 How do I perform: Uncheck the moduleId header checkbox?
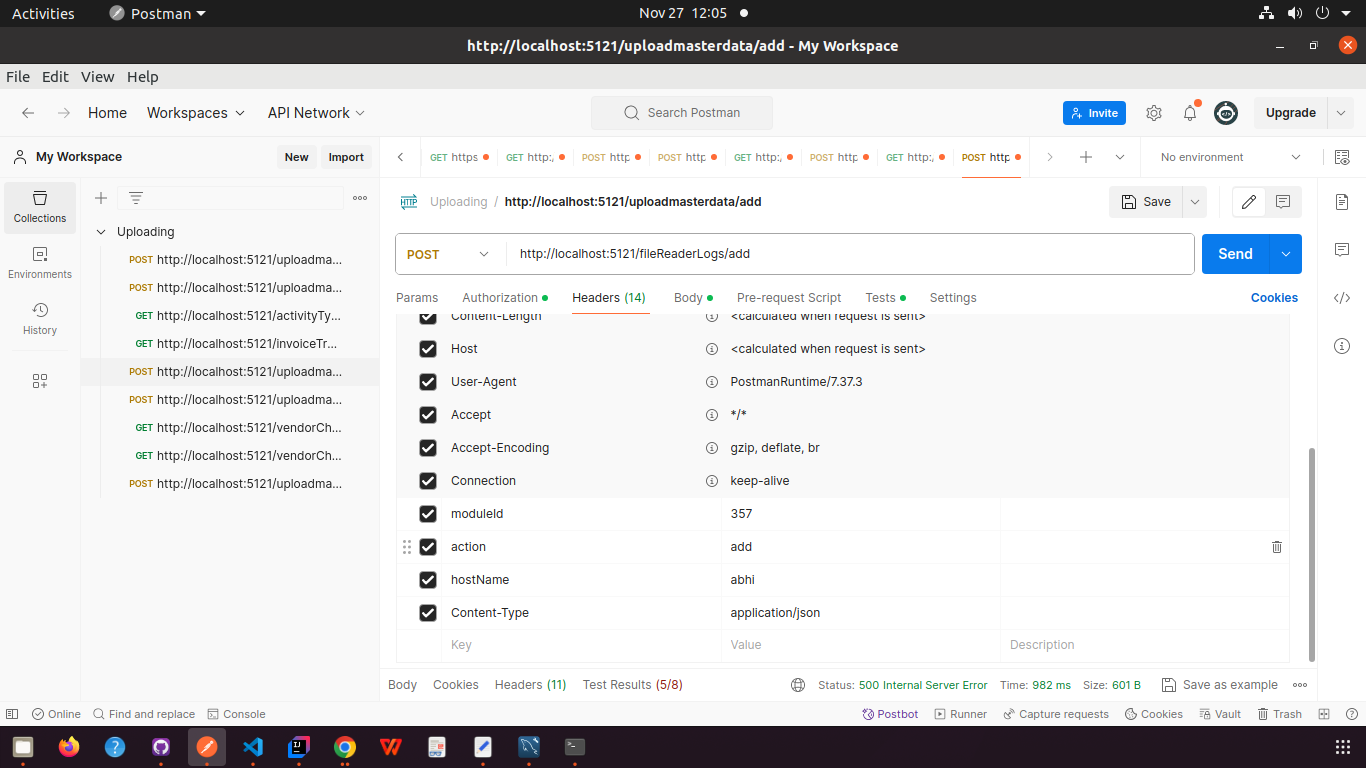click(428, 514)
